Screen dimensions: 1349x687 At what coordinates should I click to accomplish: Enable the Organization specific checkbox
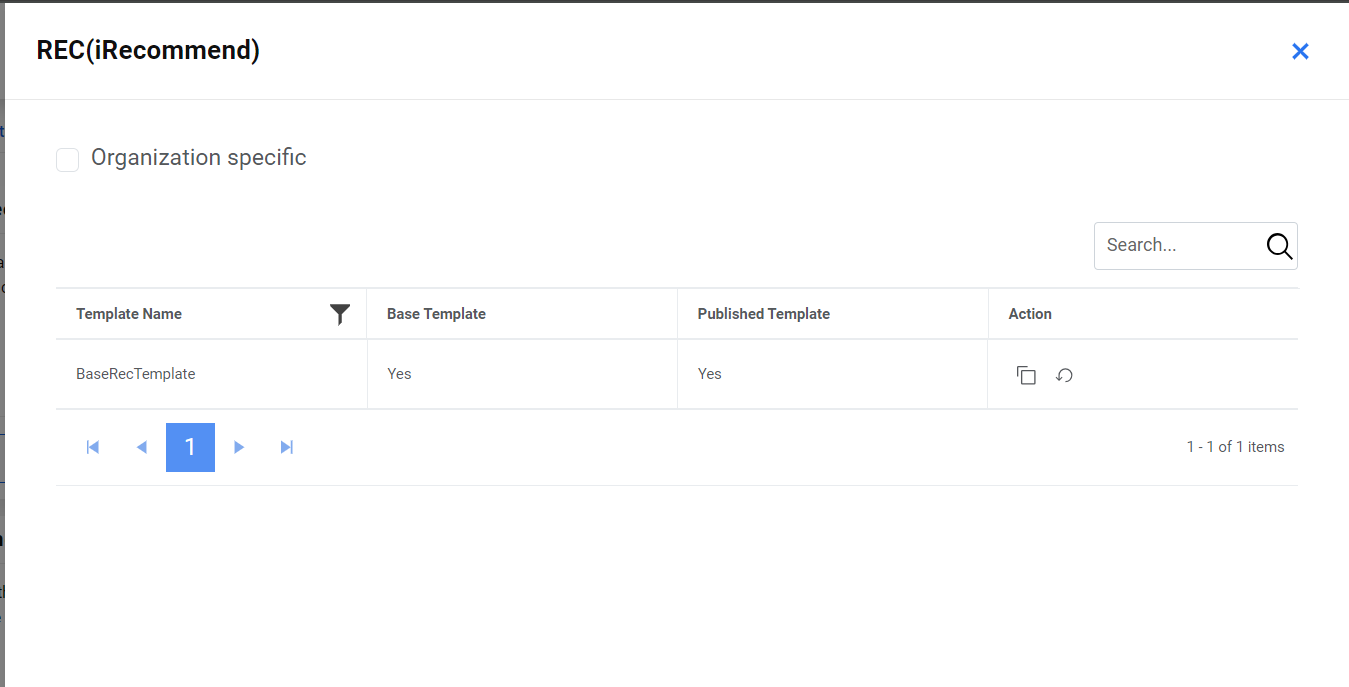[68, 159]
